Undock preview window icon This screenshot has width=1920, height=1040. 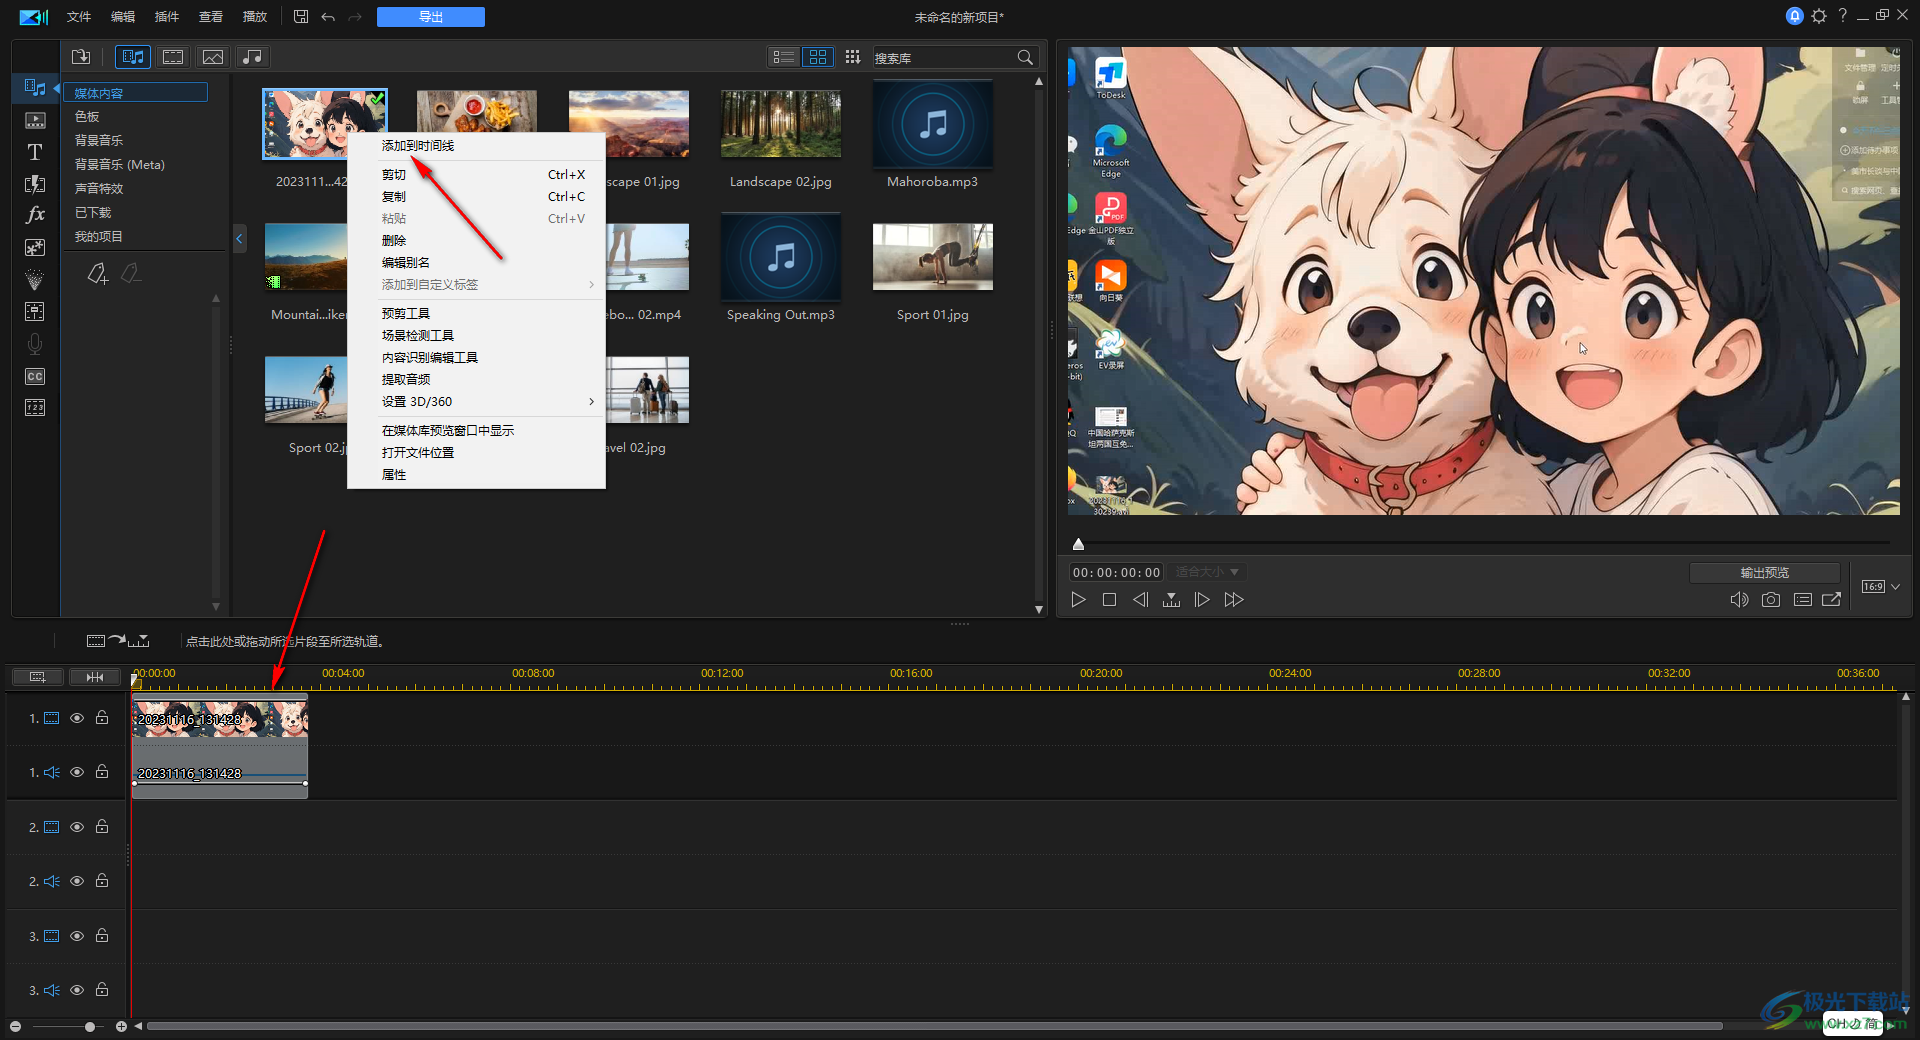click(x=1832, y=600)
